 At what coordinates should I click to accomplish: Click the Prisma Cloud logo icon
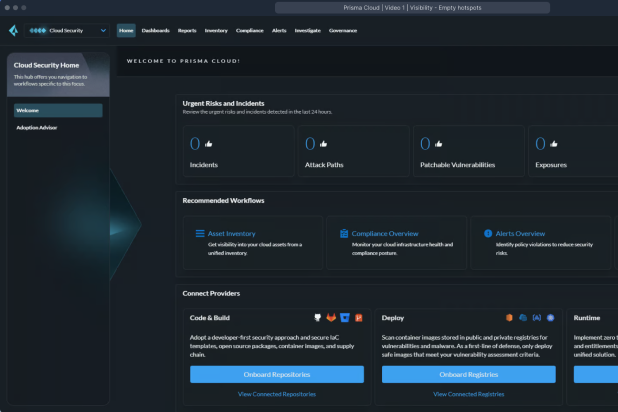[14, 30]
